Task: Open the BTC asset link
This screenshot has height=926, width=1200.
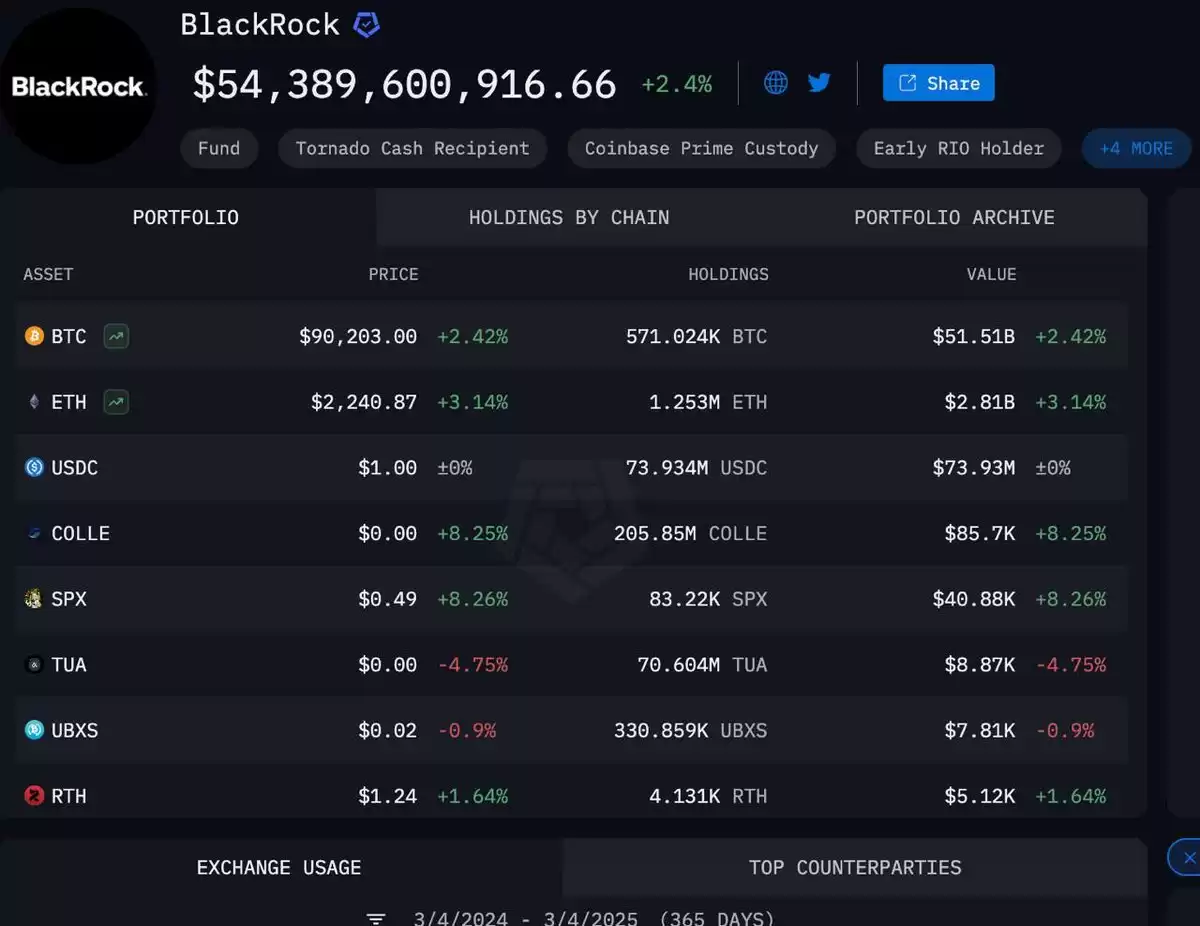Action: click(69, 337)
